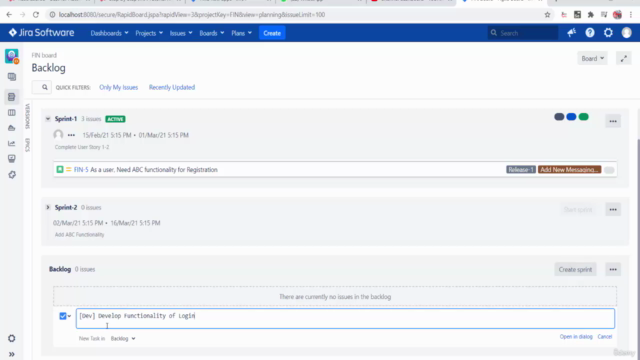The width and height of the screenshot is (640, 360).
Task: Click Open in dialog link
Action: [576, 337]
